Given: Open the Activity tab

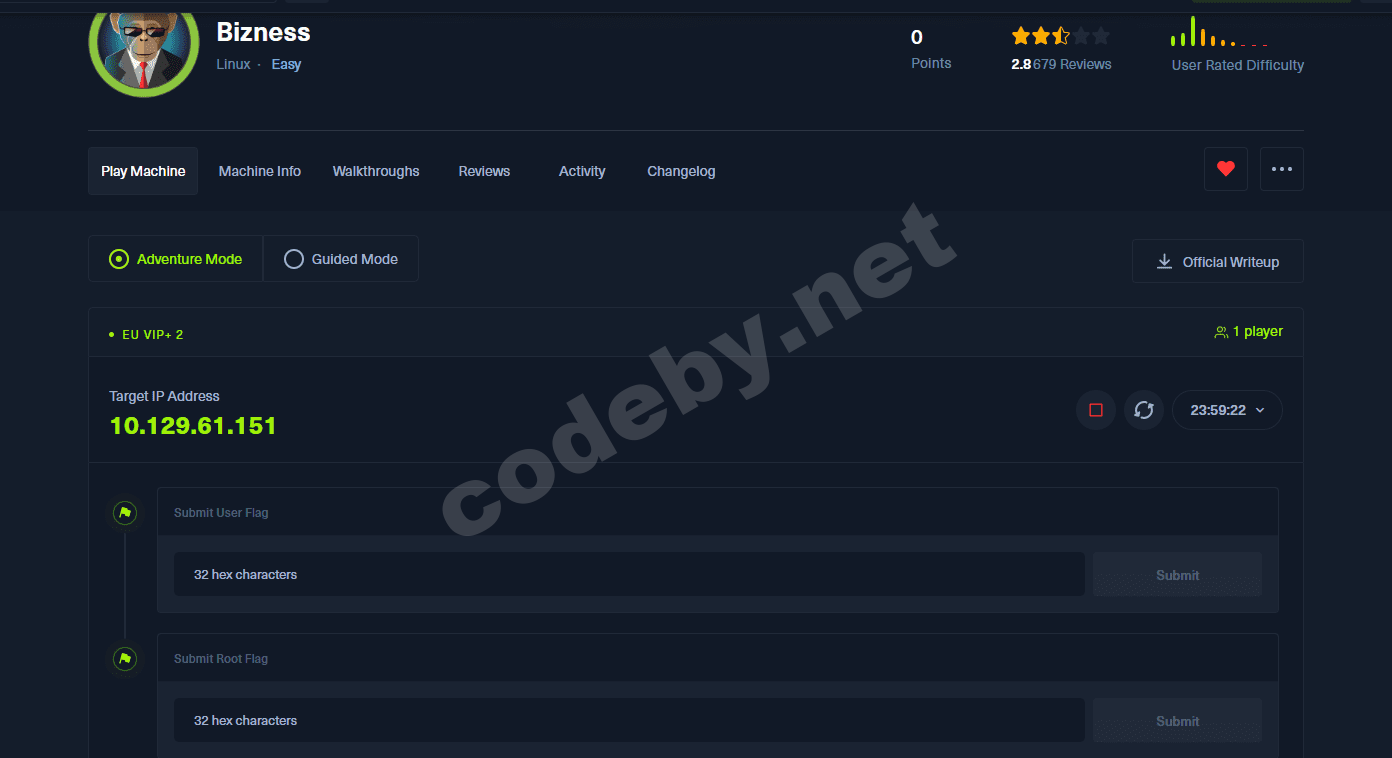Looking at the screenshot, I should 582,171.
